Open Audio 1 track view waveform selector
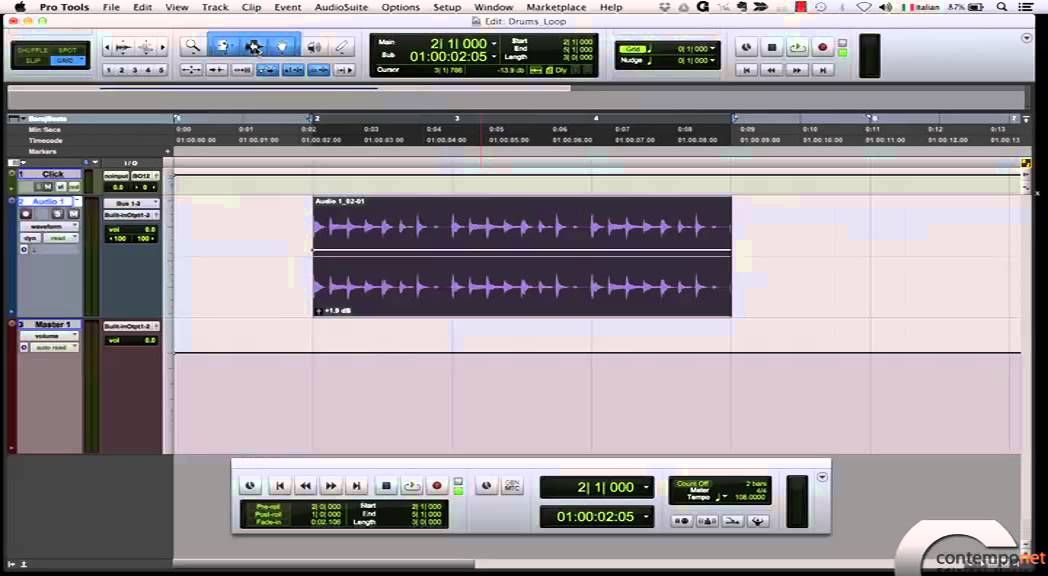The width and height of the screenshot is (1048, 576). tap(49, 227)
